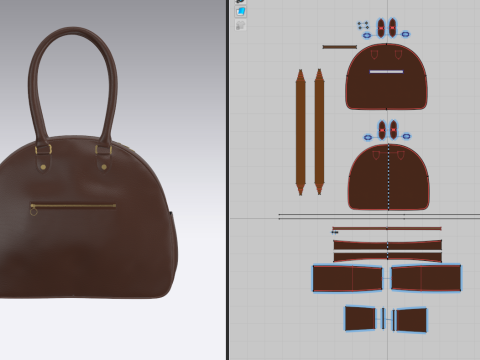The image size is (480, 360).
Task: Click the right gold rivet on the 3D bag
Action: pyautogui.click(x=104, y=167)
